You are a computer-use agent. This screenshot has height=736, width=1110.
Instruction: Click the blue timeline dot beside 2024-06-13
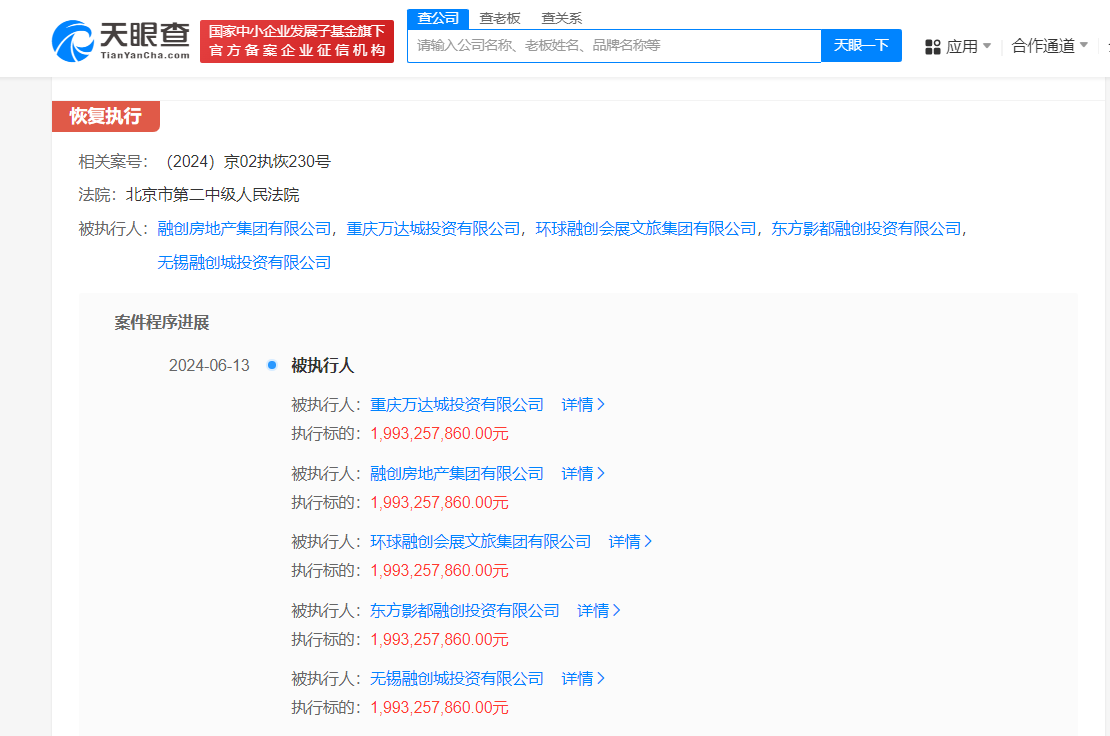point(271,366)
